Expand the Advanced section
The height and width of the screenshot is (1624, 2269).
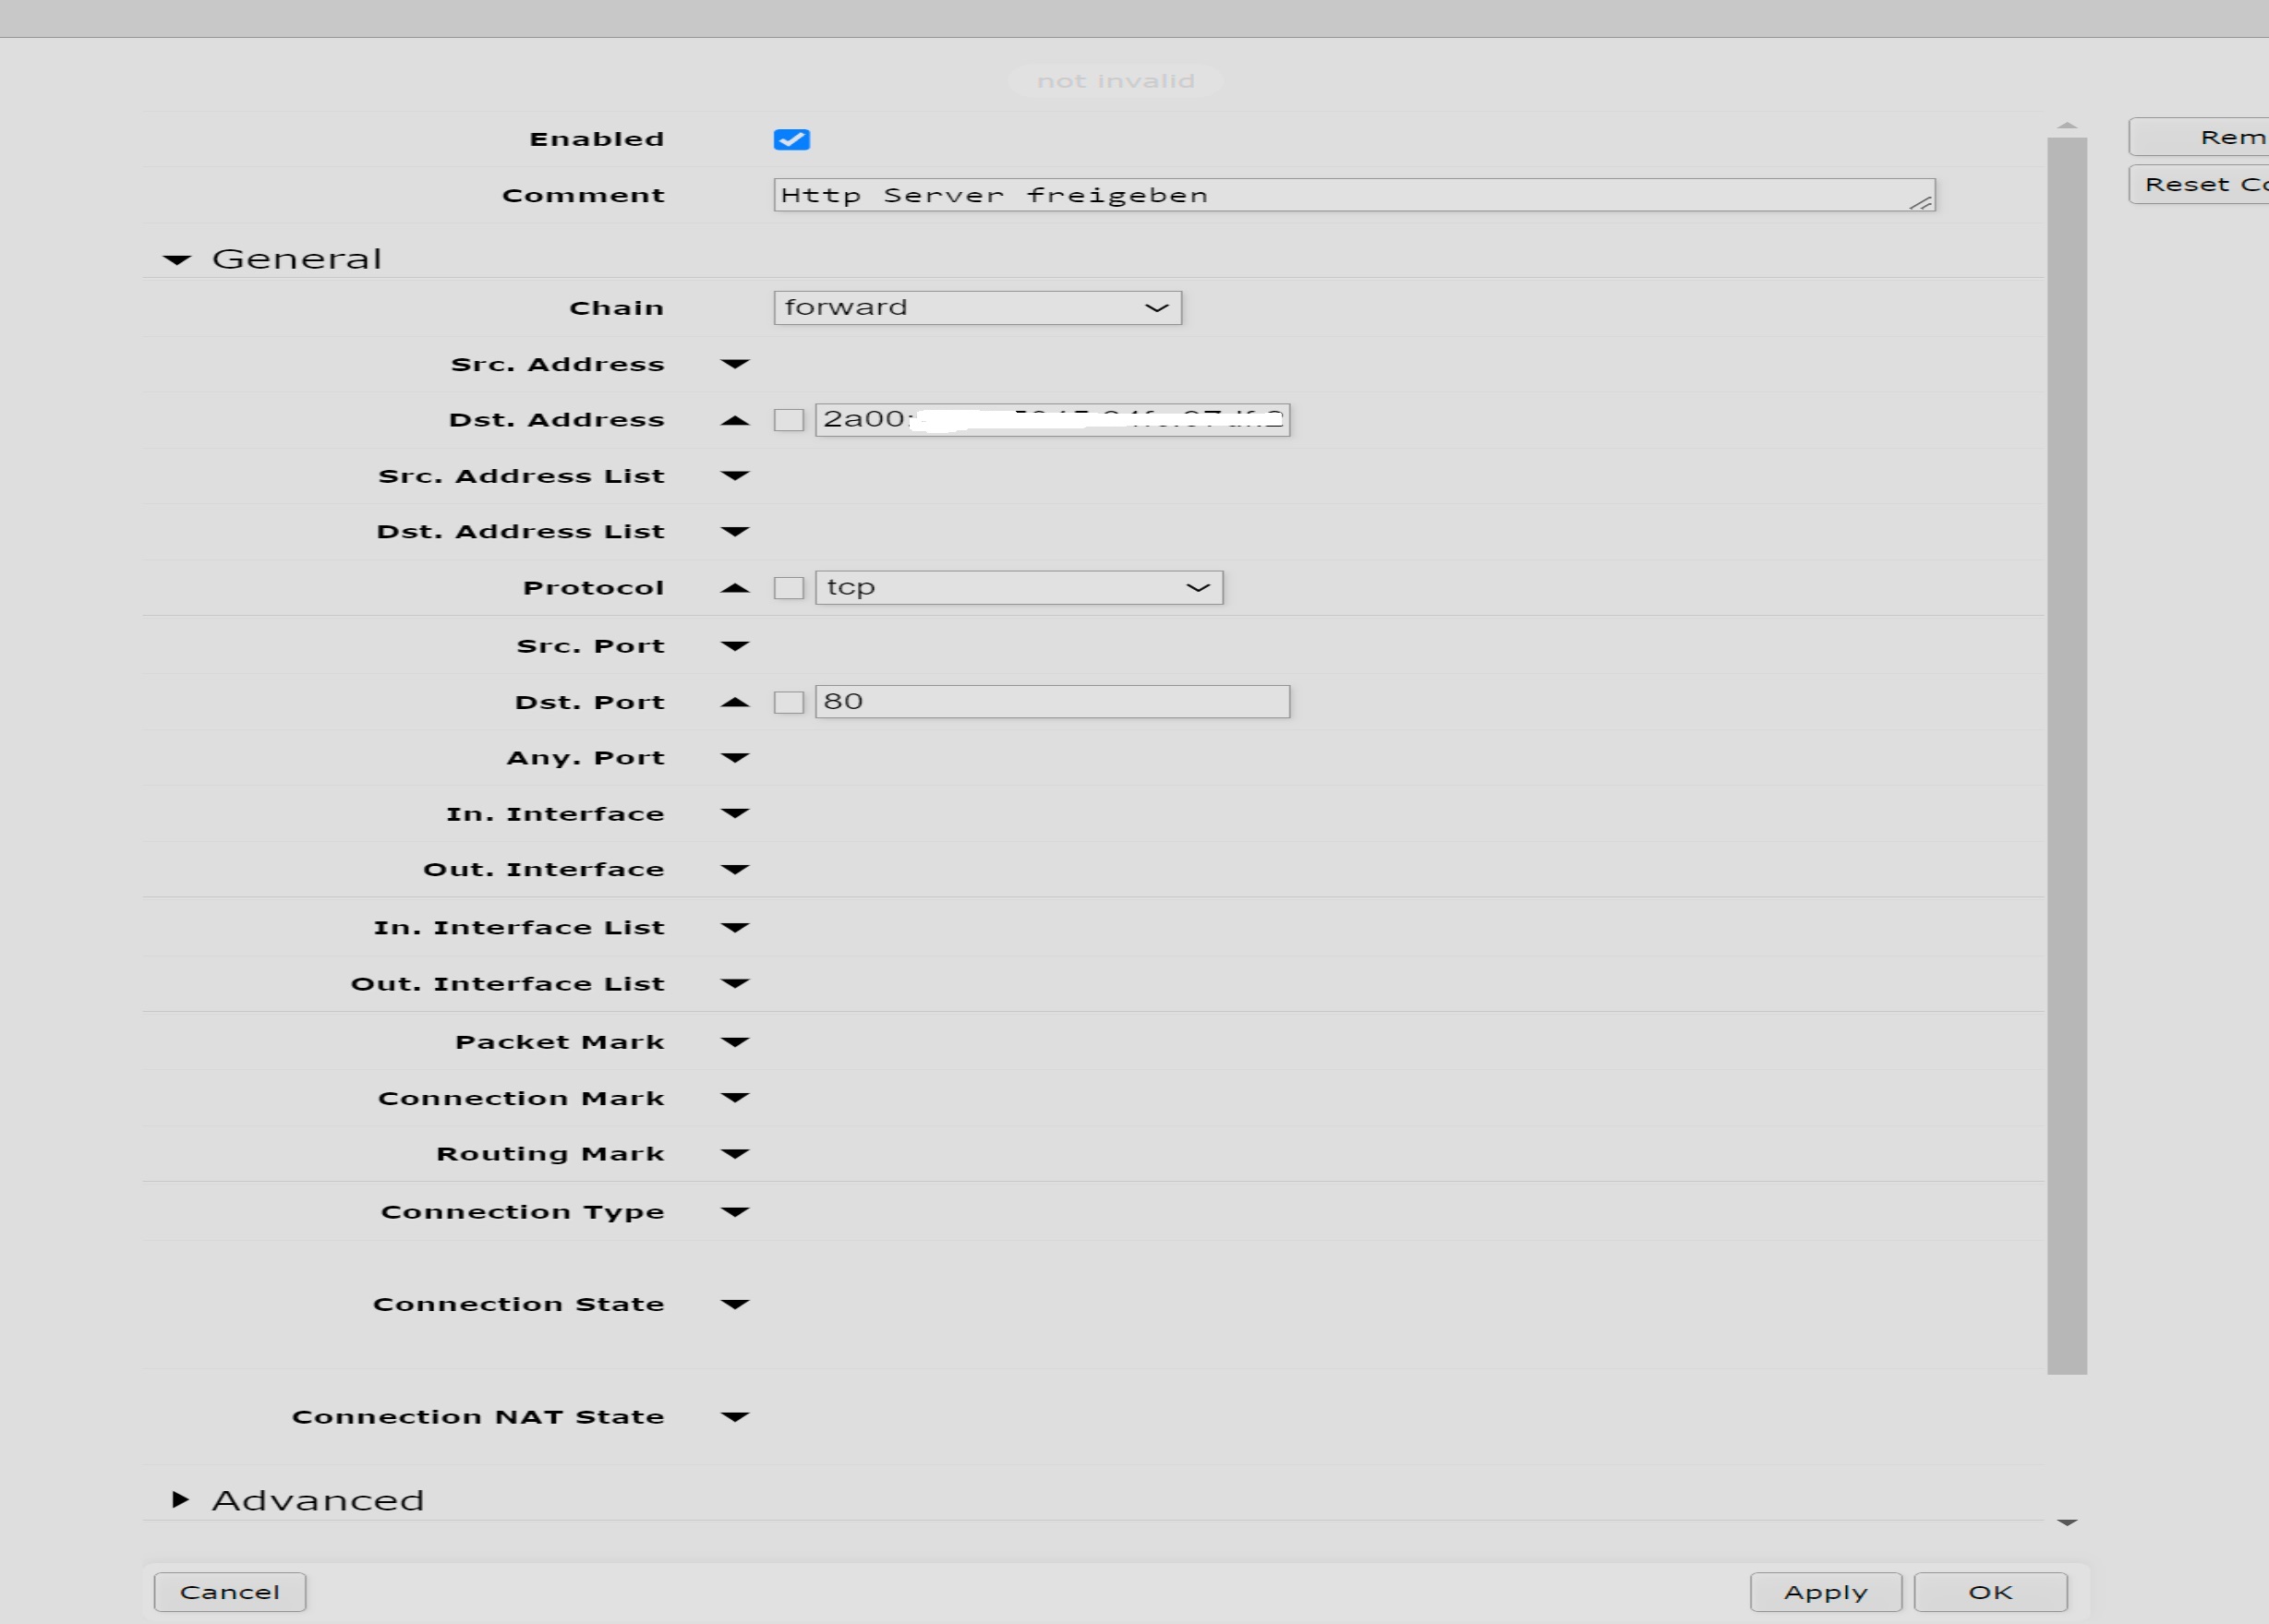[180, 1499]
